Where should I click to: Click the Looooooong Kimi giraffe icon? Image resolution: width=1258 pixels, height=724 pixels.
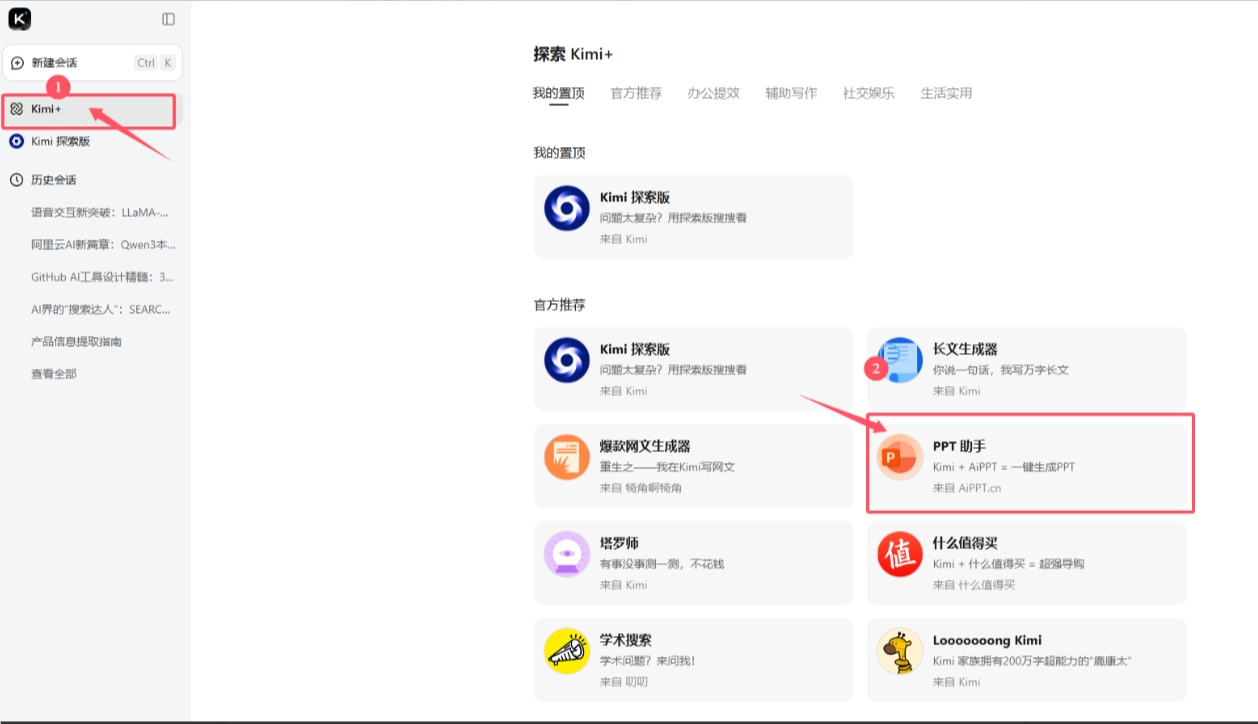coord(900,651)
